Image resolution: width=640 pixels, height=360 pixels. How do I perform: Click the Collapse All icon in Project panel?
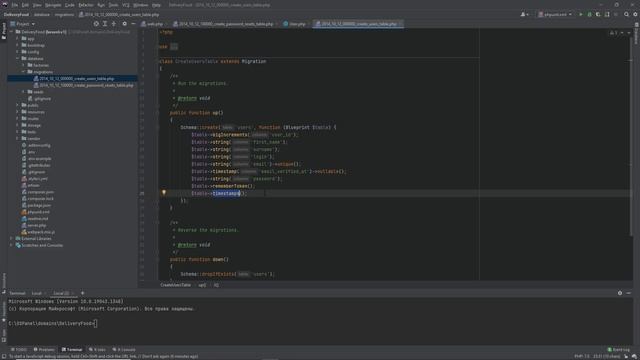click(114, 24)
